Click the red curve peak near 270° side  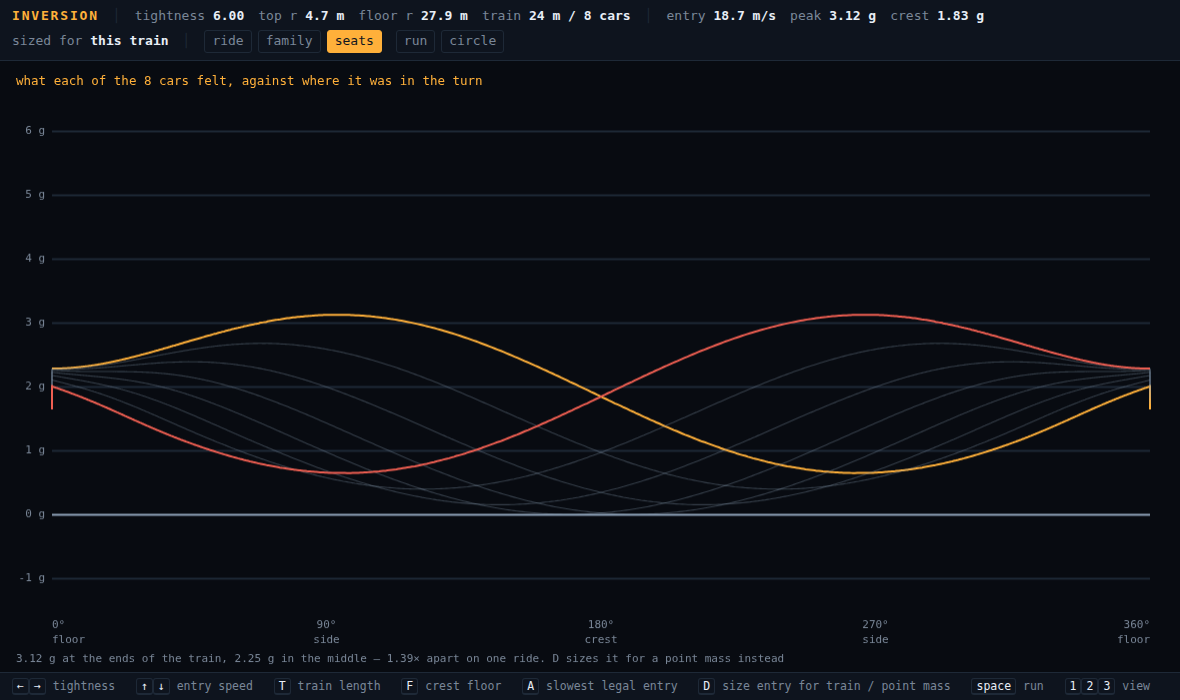point(868,315)
